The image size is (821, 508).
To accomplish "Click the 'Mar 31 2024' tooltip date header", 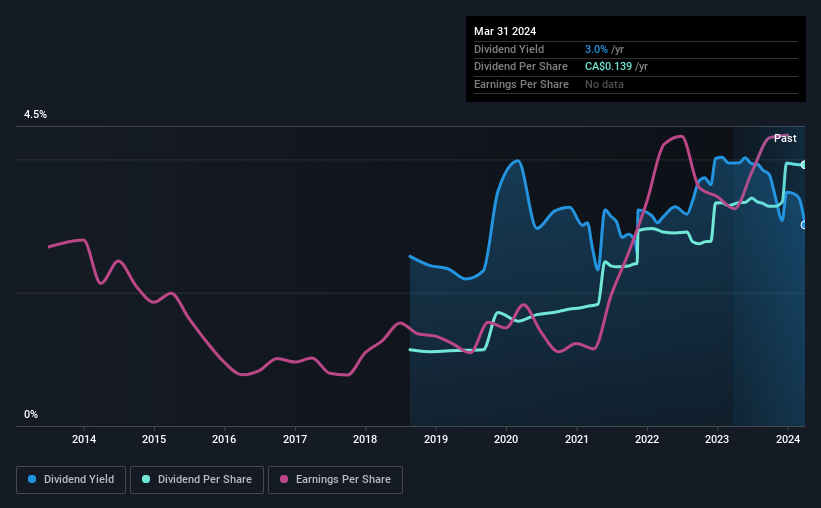I will [505, 31].
